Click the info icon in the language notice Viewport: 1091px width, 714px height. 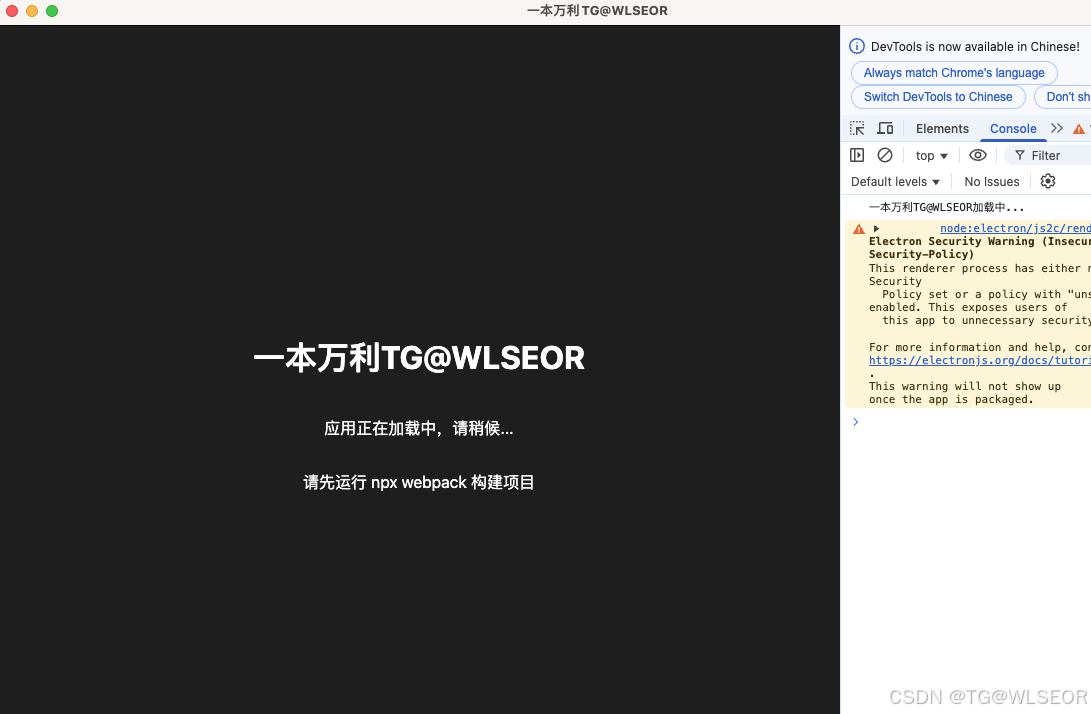click(856, 46)
